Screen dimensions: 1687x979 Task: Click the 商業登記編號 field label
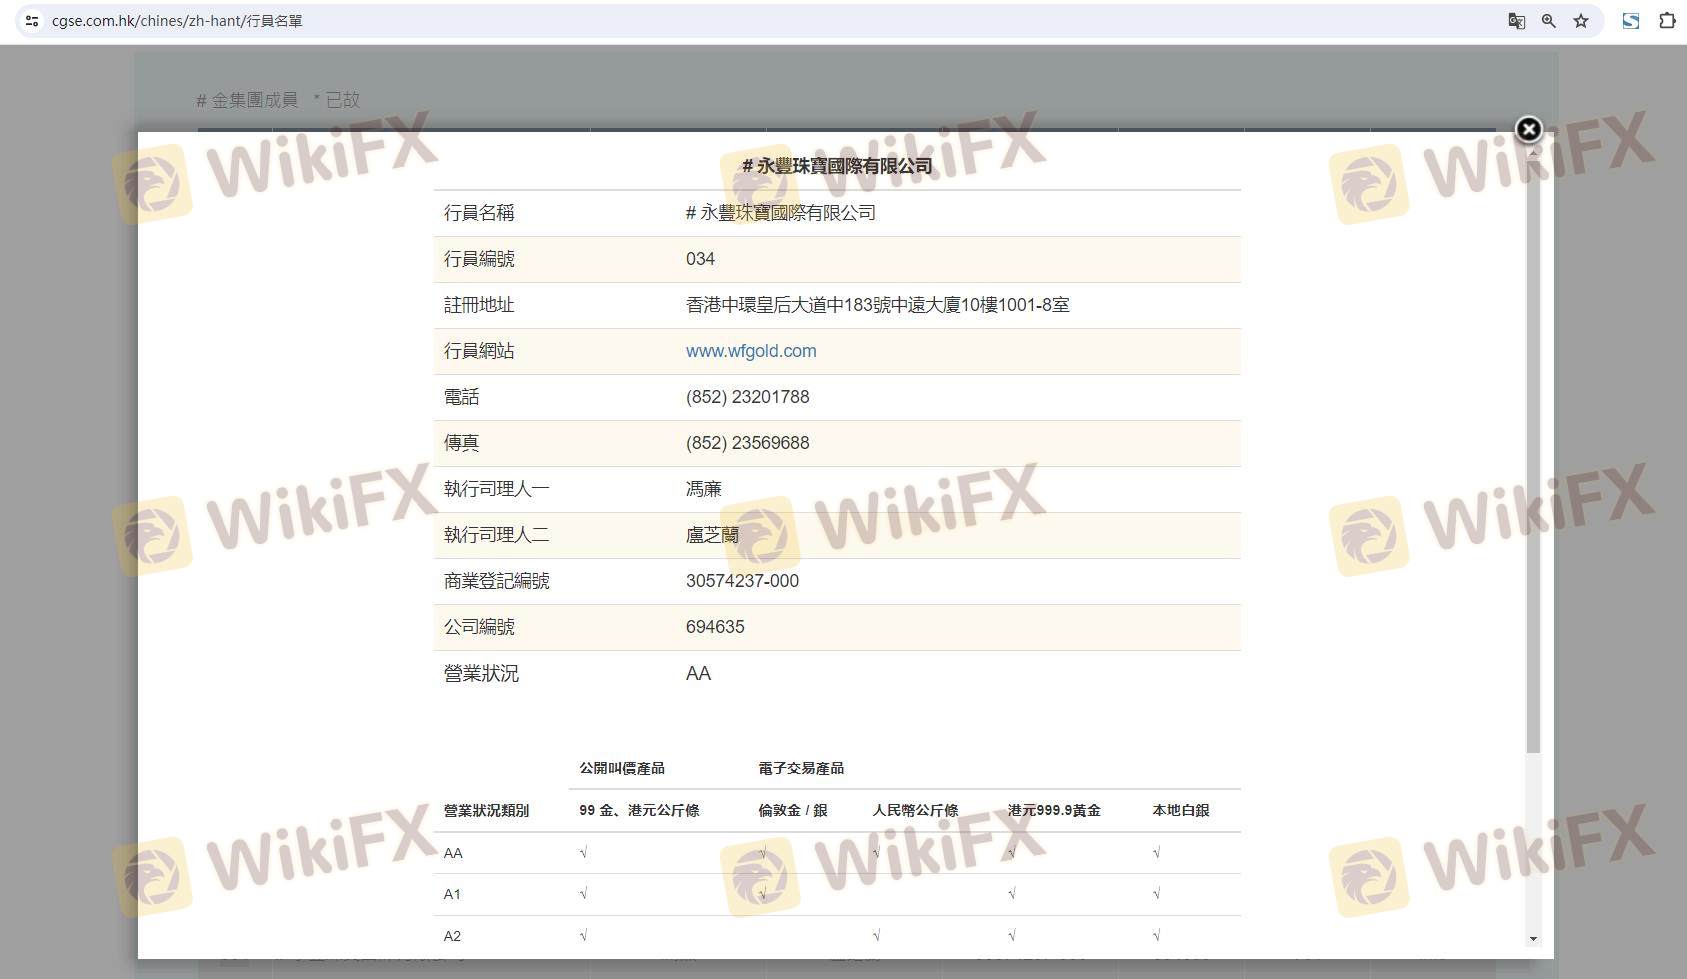click(497, 581)
